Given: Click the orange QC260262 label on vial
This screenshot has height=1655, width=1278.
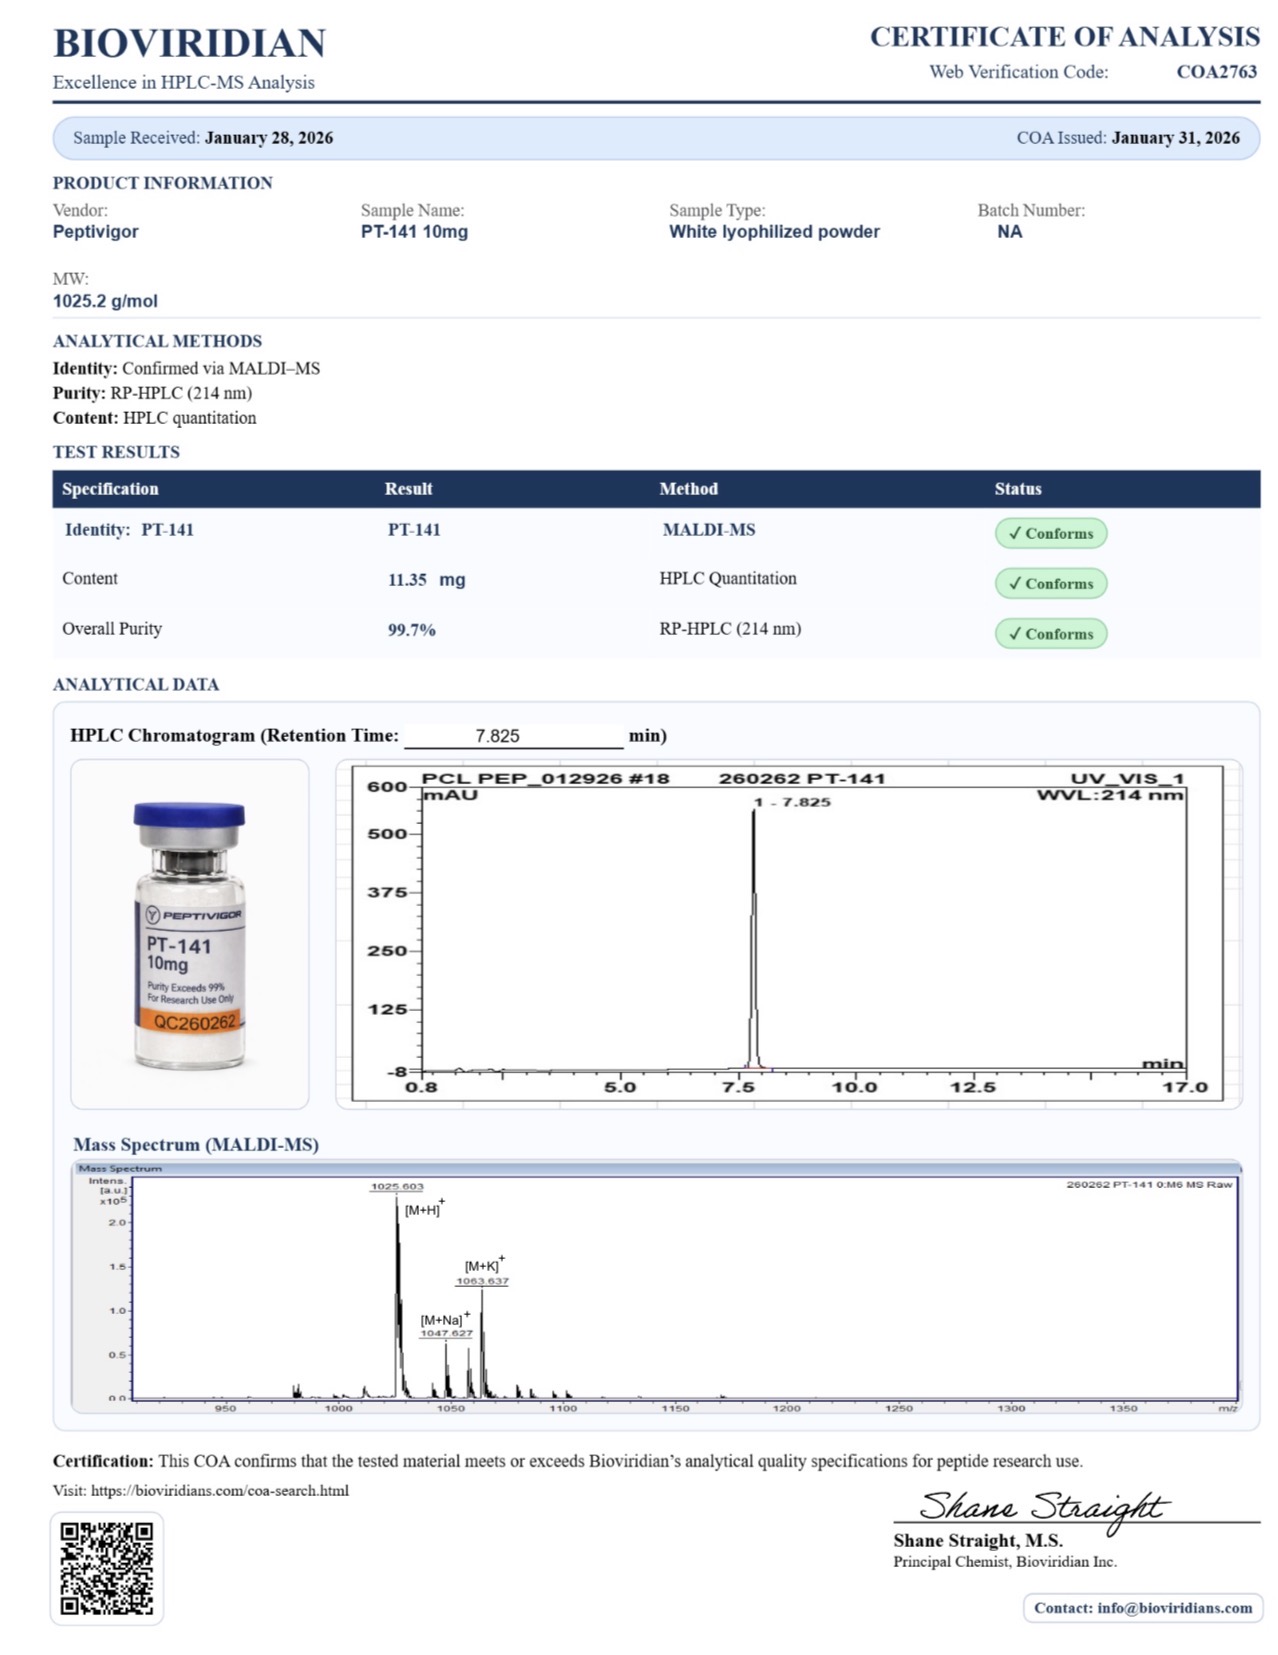Looking at the screenshot, I should tap(194, 1021).
